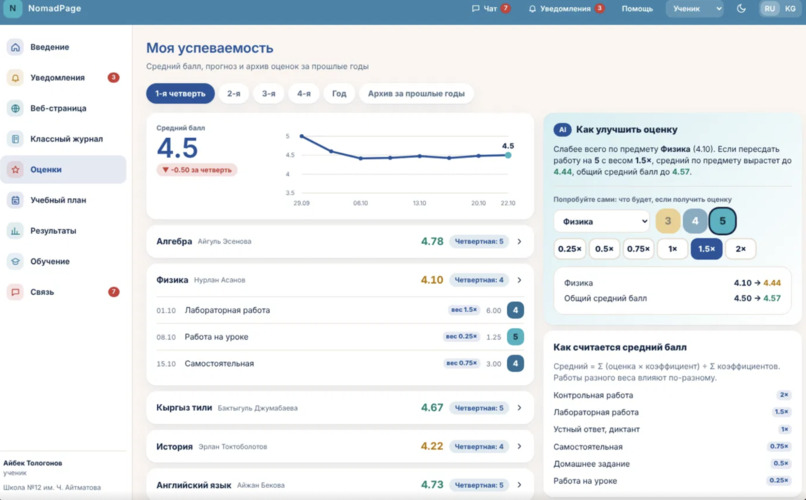The width and height of the screenshot is (806, 500).
Task: Open Уведомления in the top bar
Action: point(565,9)
